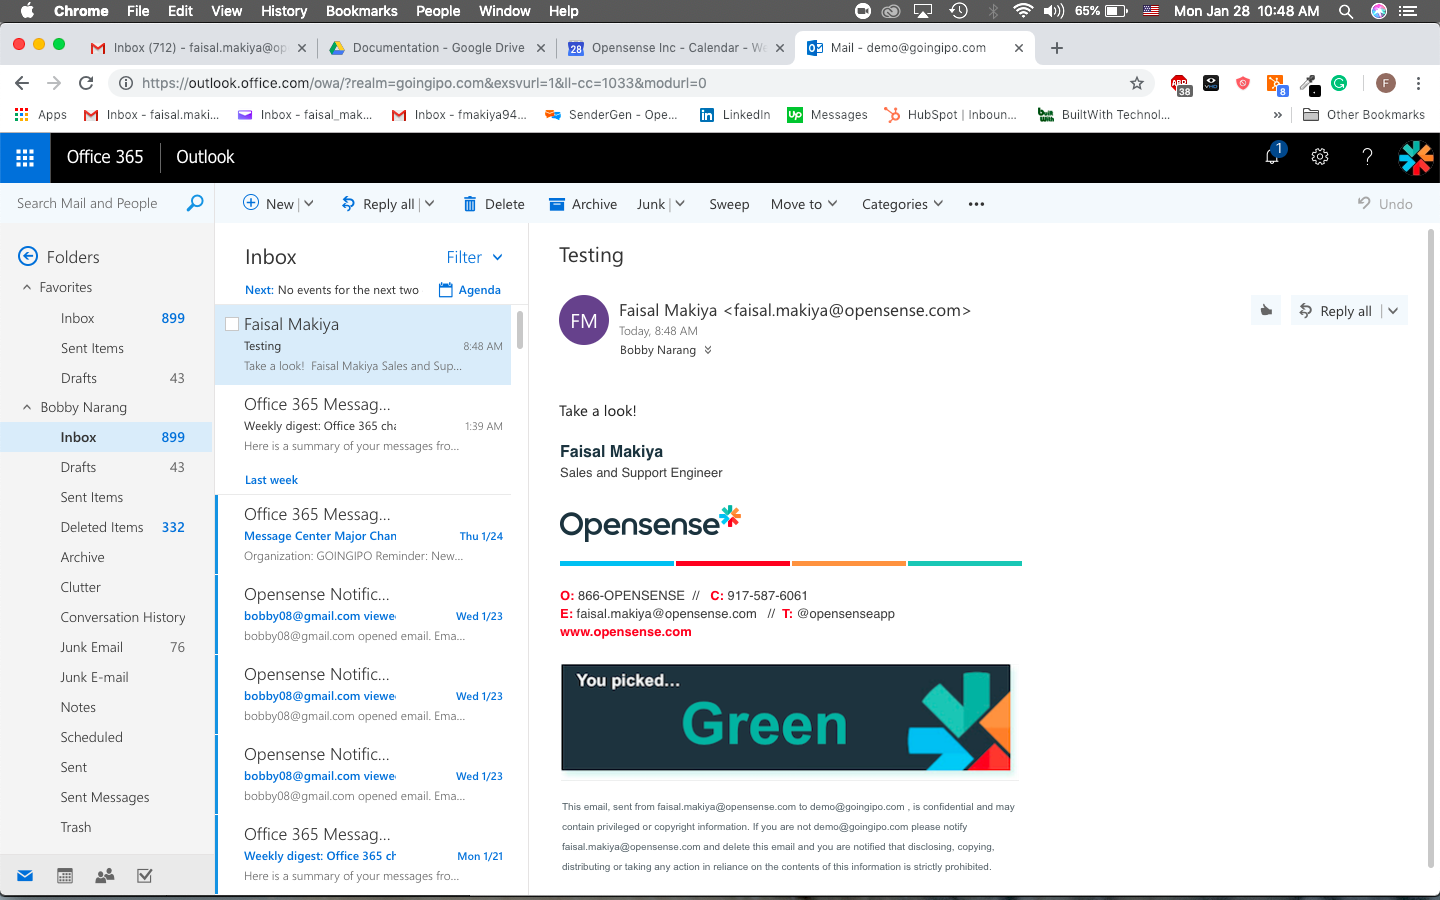This screenshot has width=1440, height=900.
Task: Switch to Gmail Inbox (712) tab
Action: point(198,47)
